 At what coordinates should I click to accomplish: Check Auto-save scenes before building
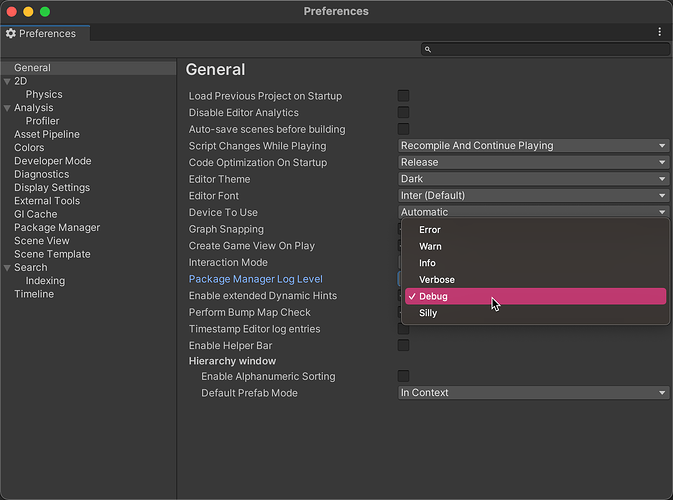404,129
